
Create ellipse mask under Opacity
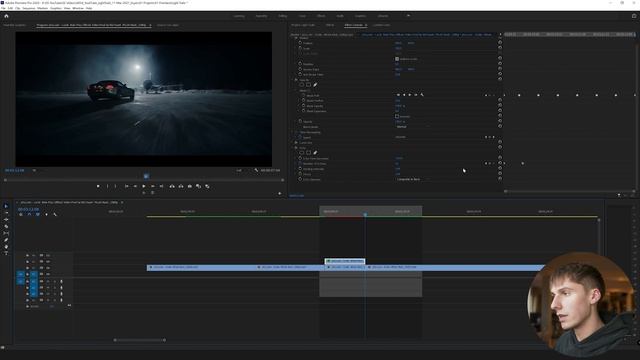tap(302, 85)
